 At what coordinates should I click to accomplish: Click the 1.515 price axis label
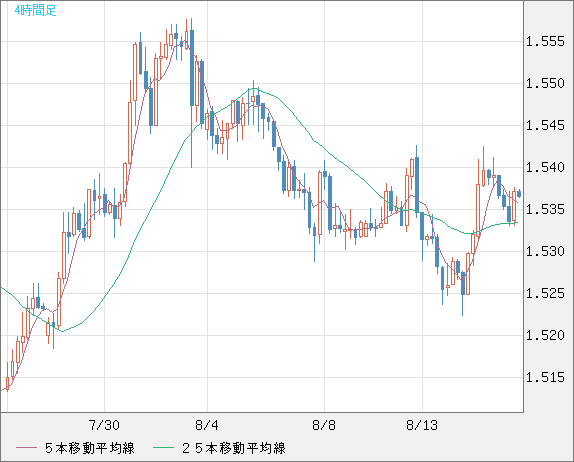(545, 377)
